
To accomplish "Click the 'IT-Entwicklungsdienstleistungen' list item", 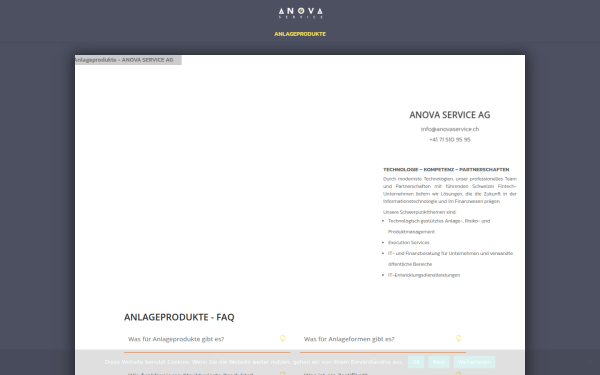I will pos(424,275).
